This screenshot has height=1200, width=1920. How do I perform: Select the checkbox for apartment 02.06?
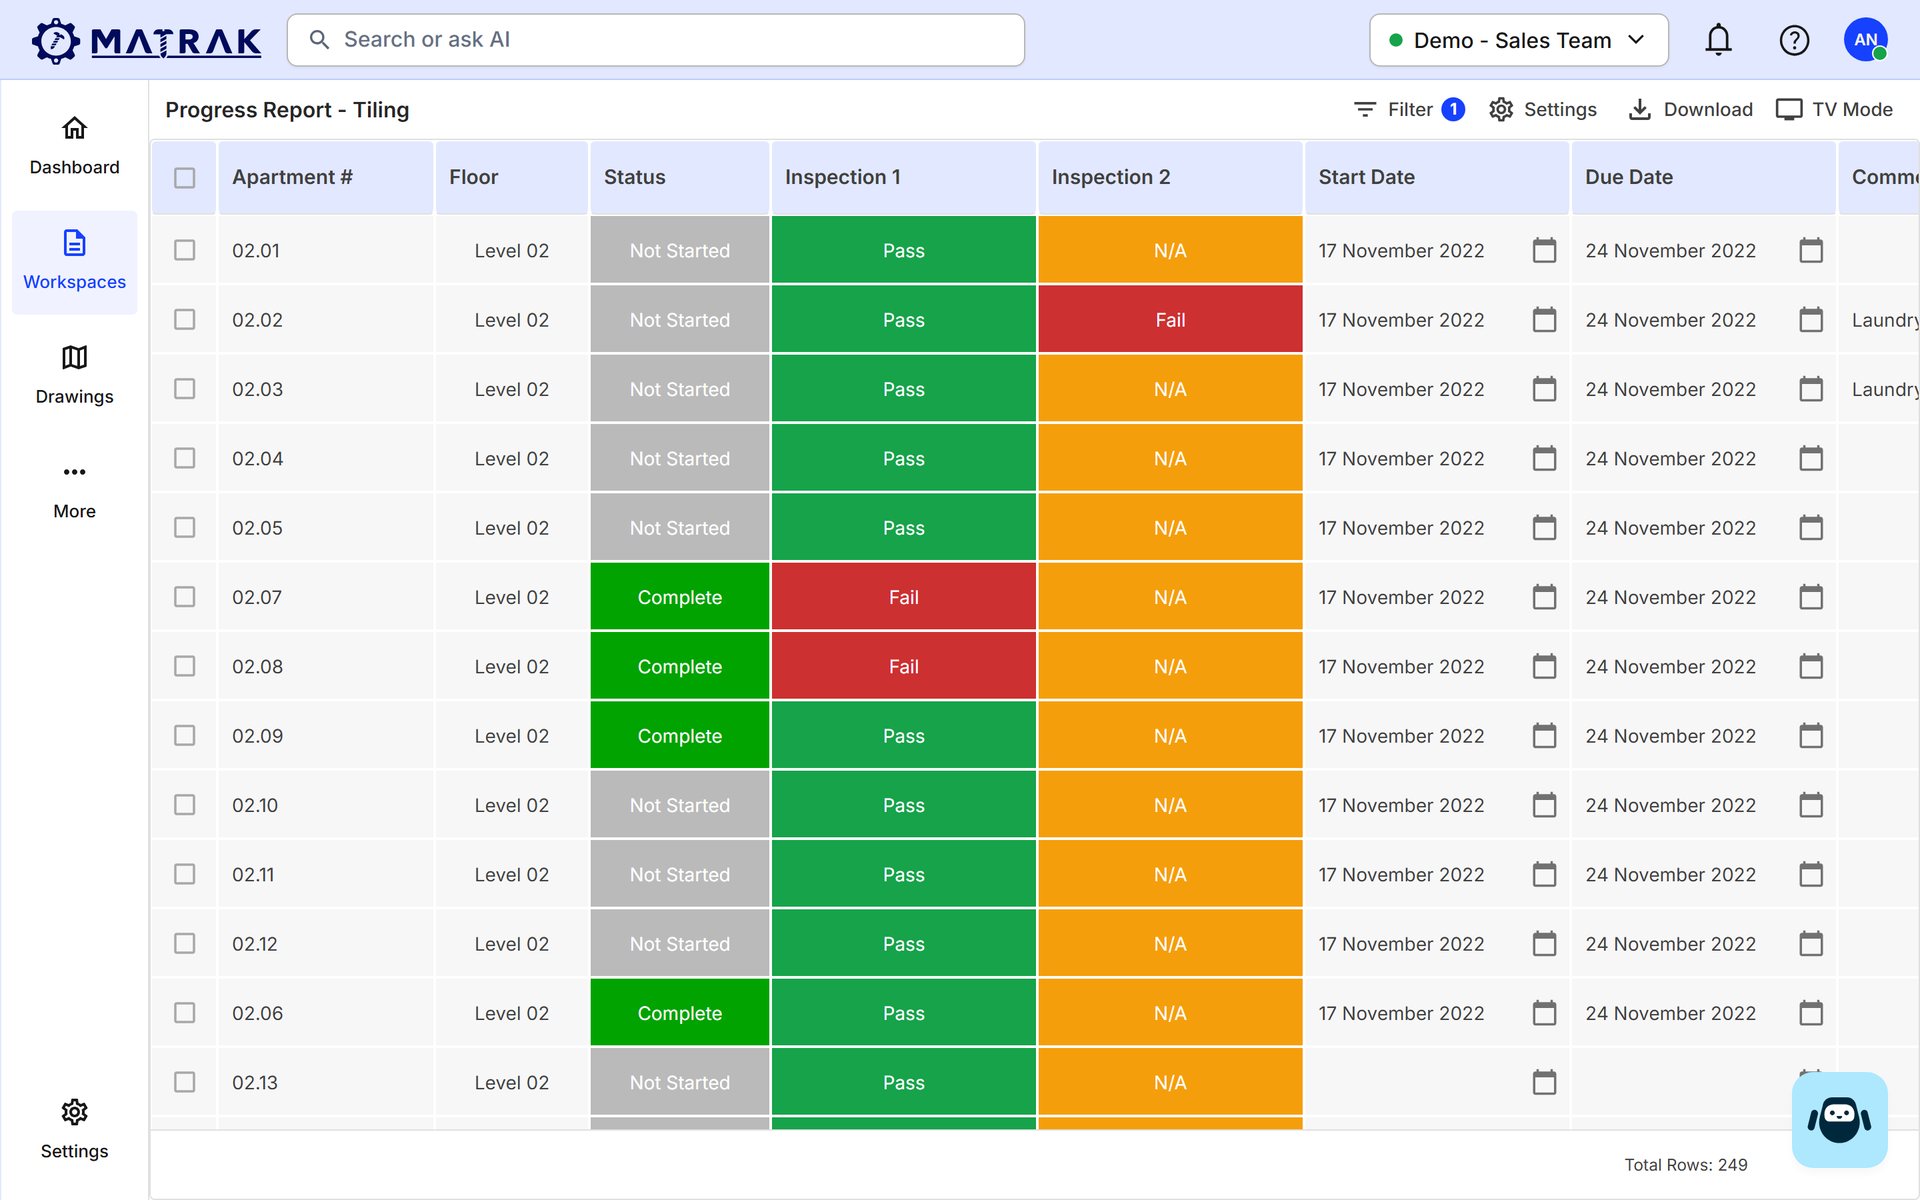(184, 1013)
